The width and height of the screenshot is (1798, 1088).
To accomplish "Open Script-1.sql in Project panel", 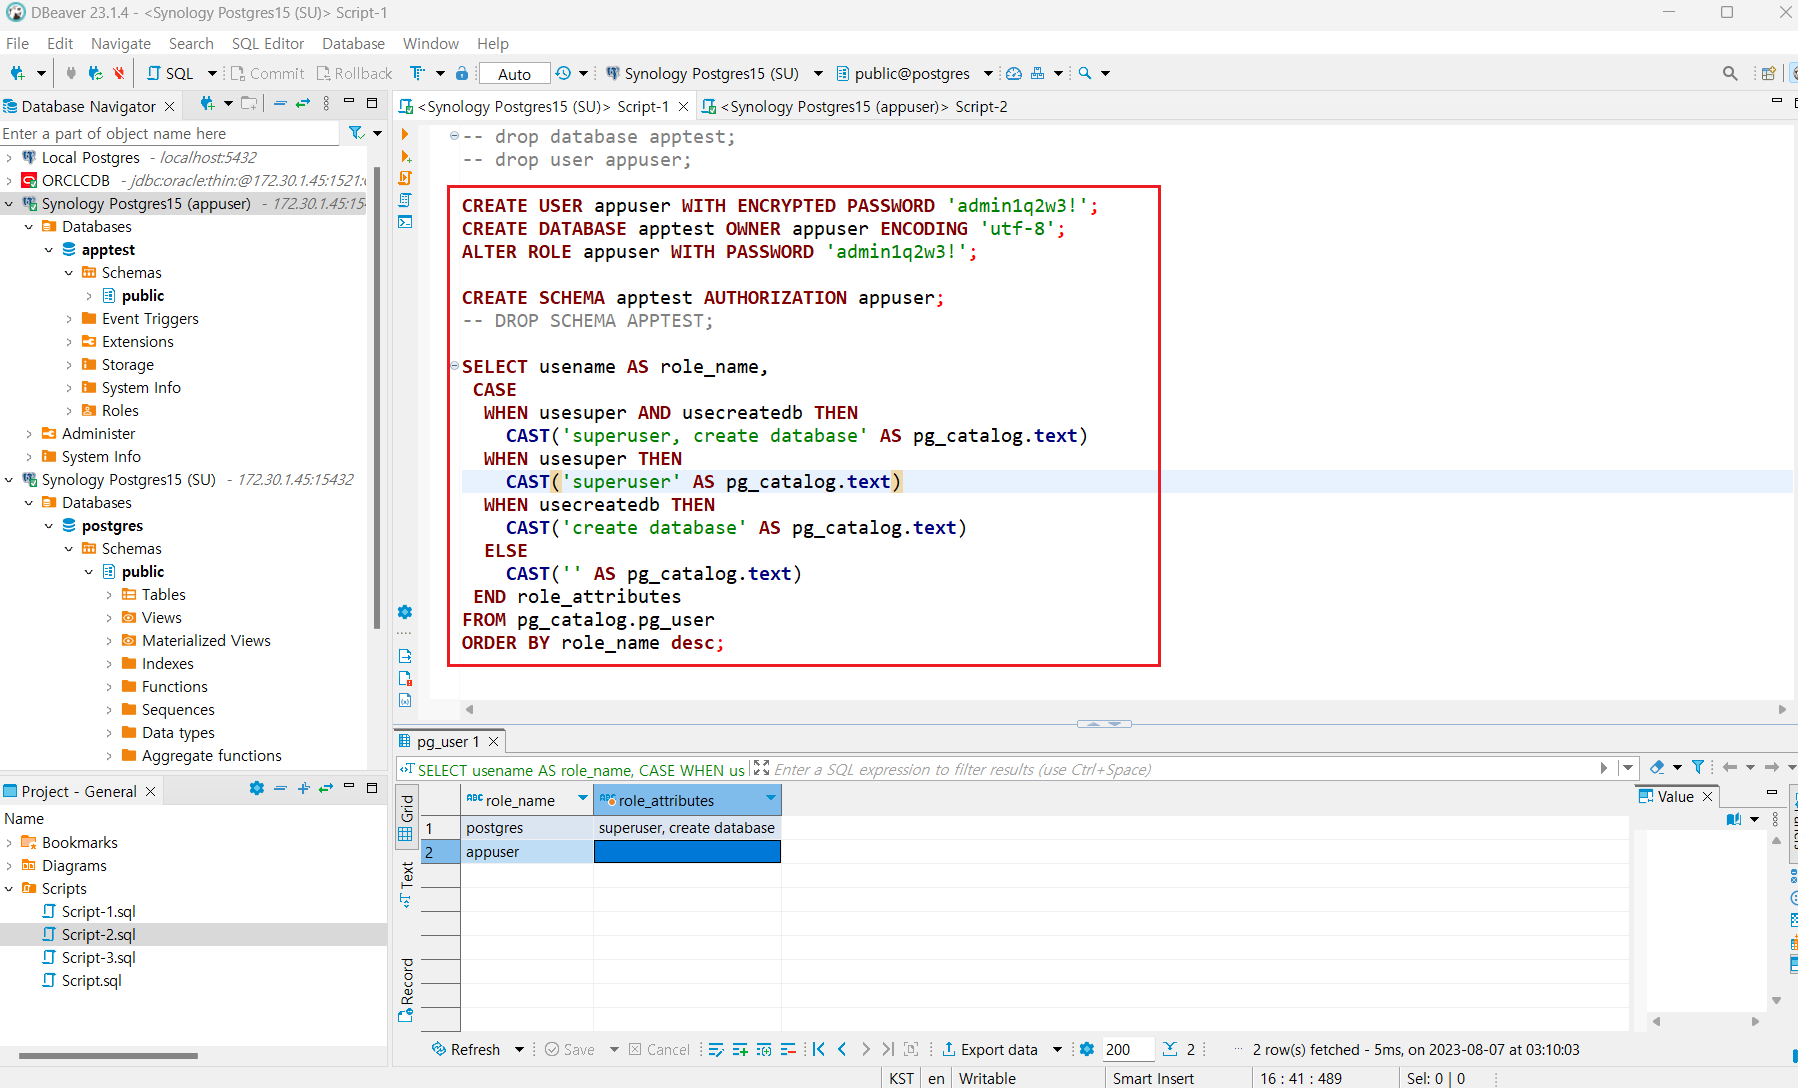I will [98, 911].
